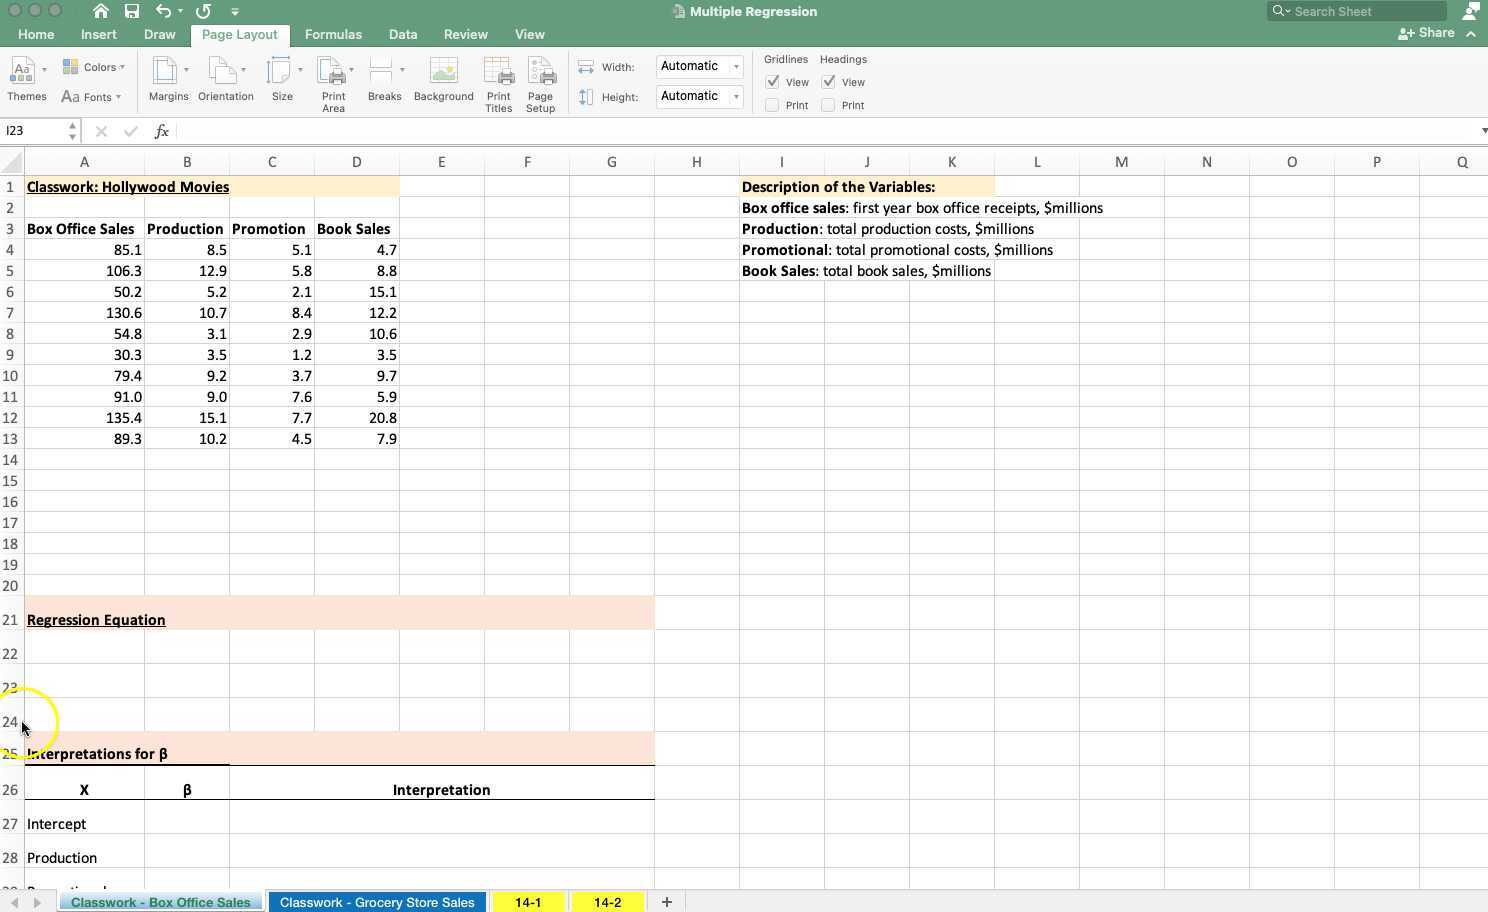Uncheck Gridlines View checkbox

[771, 82]
